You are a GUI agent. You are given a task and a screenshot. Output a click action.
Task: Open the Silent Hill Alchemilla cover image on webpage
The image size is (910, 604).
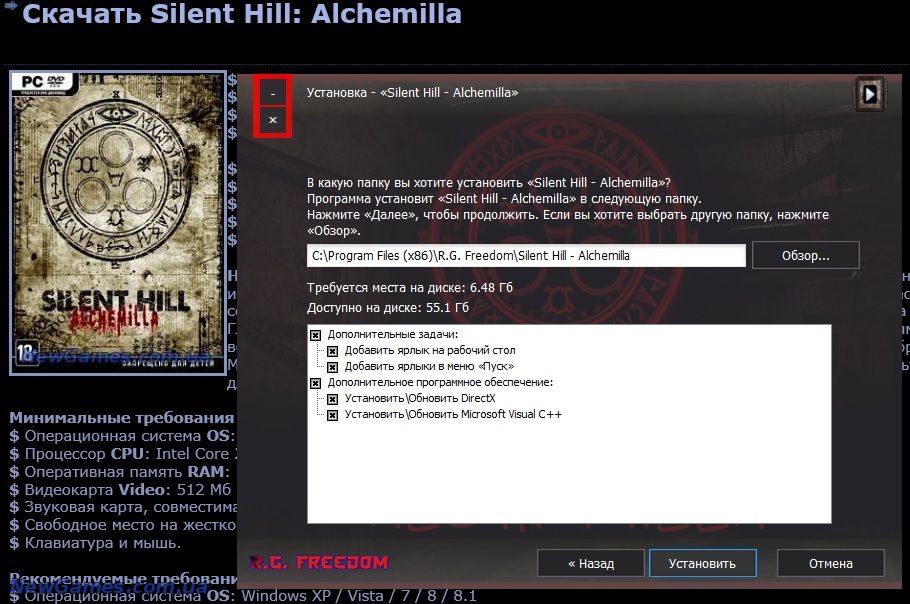[x=118, y=223]
